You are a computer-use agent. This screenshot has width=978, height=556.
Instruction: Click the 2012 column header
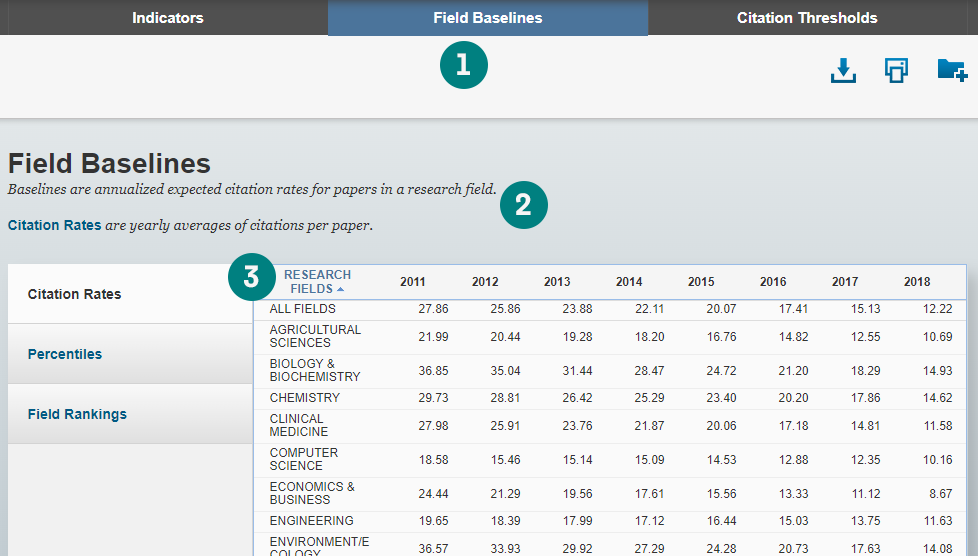(485, 281)
